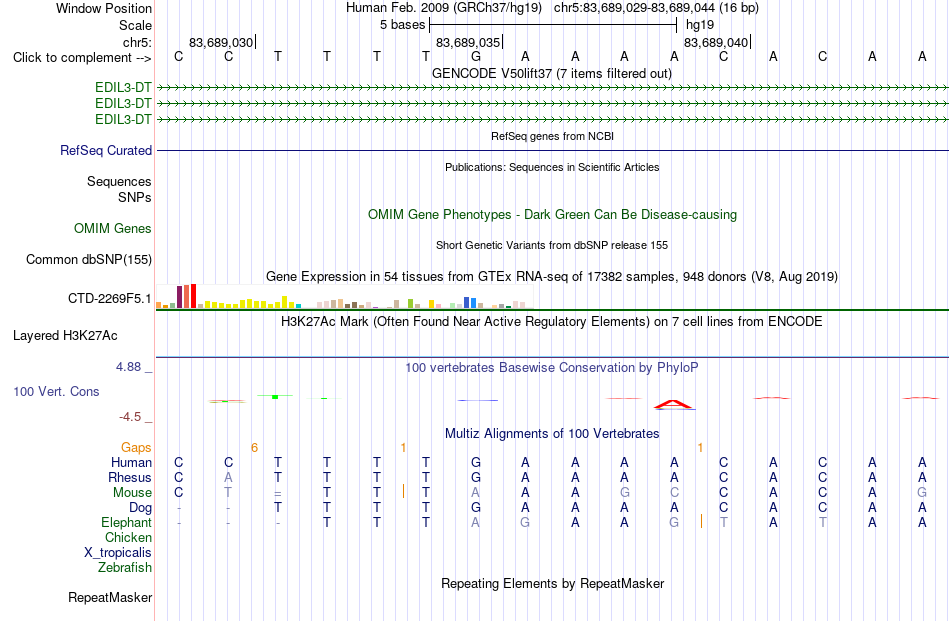Select the Mouse species row label

[x=132, y=493]
